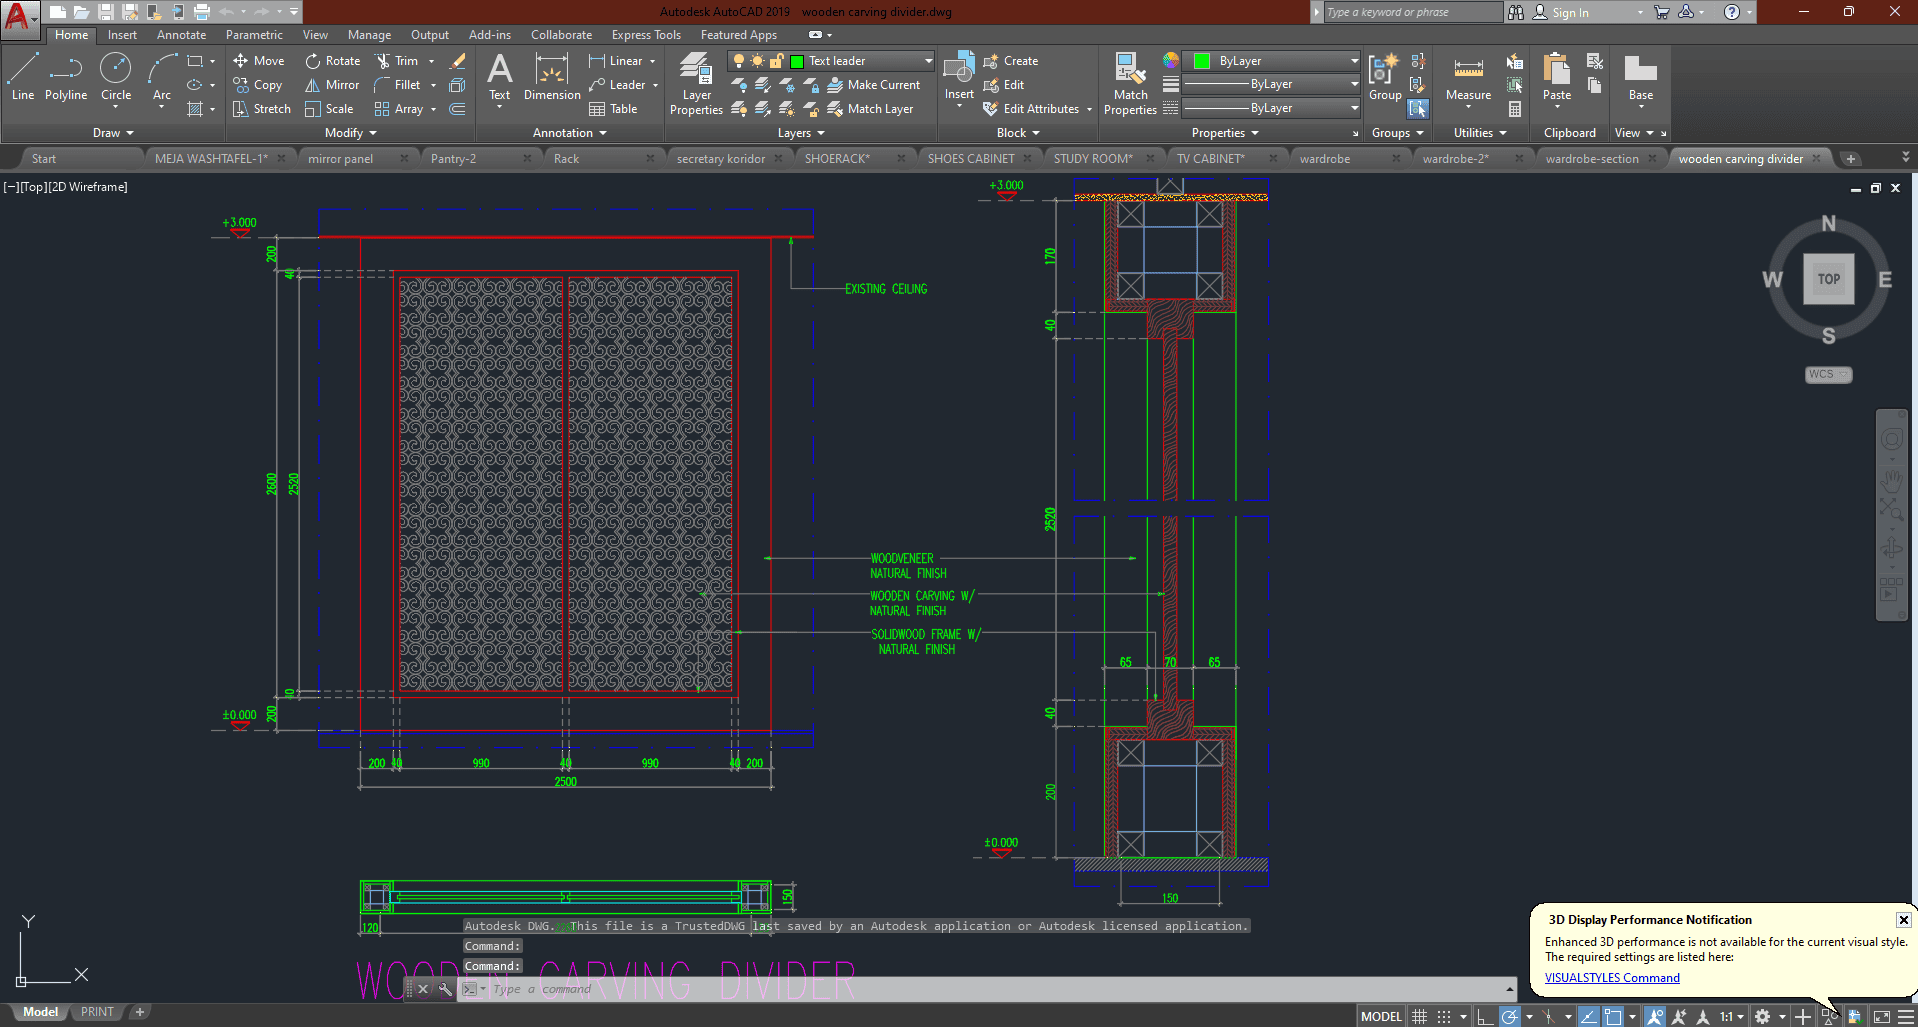Toggle snap mode in status bar
The height and width of the screenshot is (1027, 1918).
click(x=1444, y=1016)
